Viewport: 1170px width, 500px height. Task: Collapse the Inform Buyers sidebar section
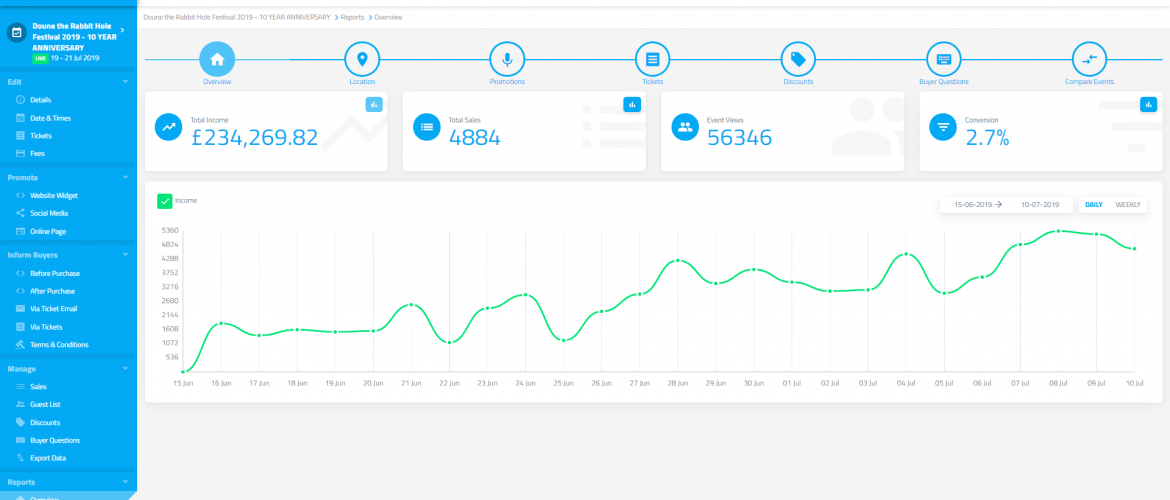tap(125, 255)
